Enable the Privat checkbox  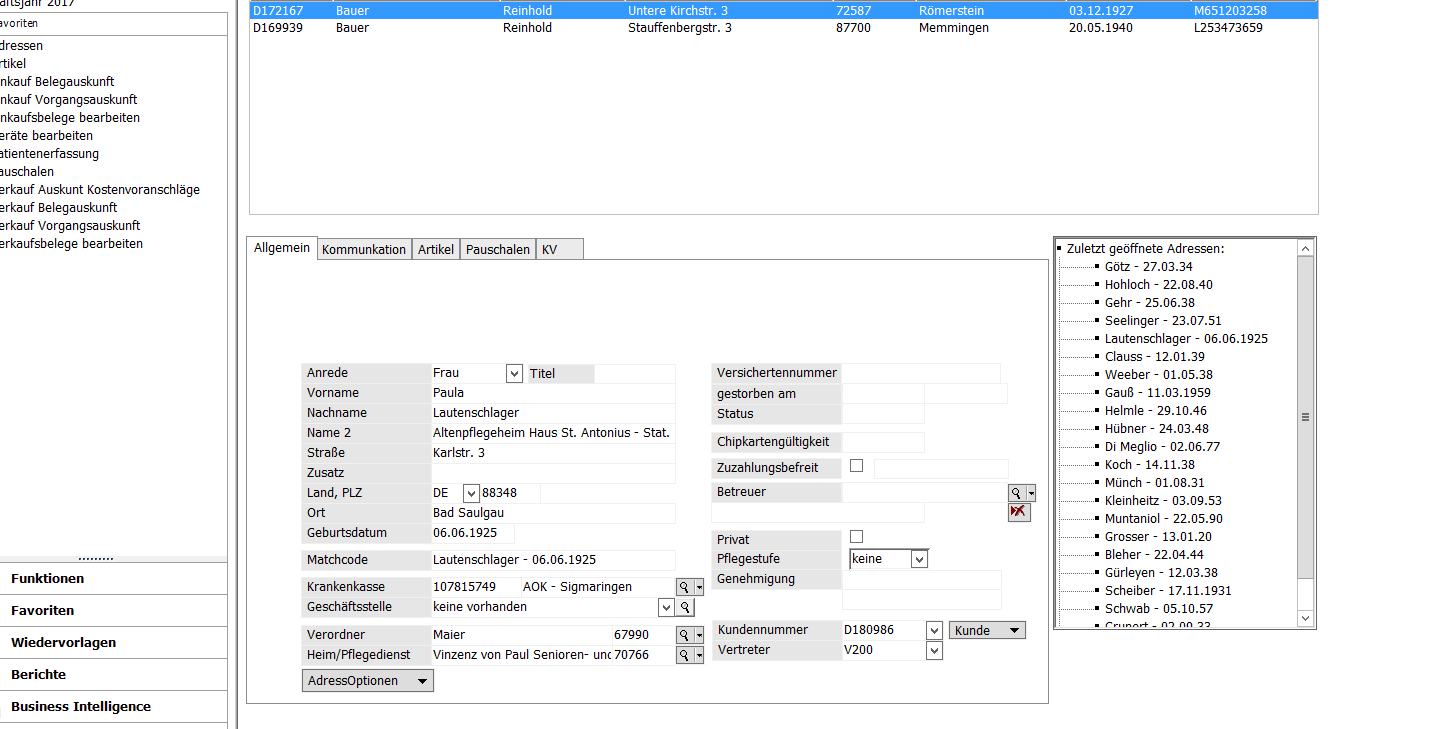[856, 537]
